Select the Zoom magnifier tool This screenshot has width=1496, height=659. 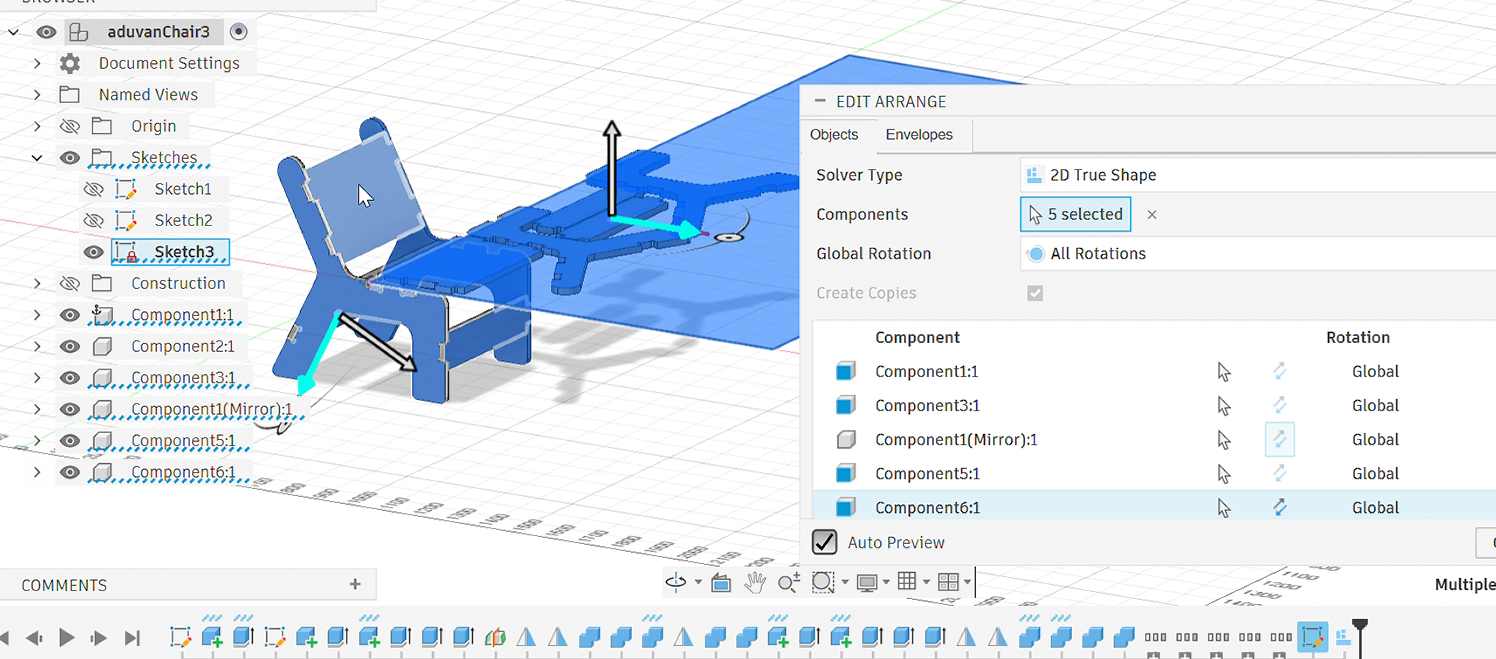[788, 582]
